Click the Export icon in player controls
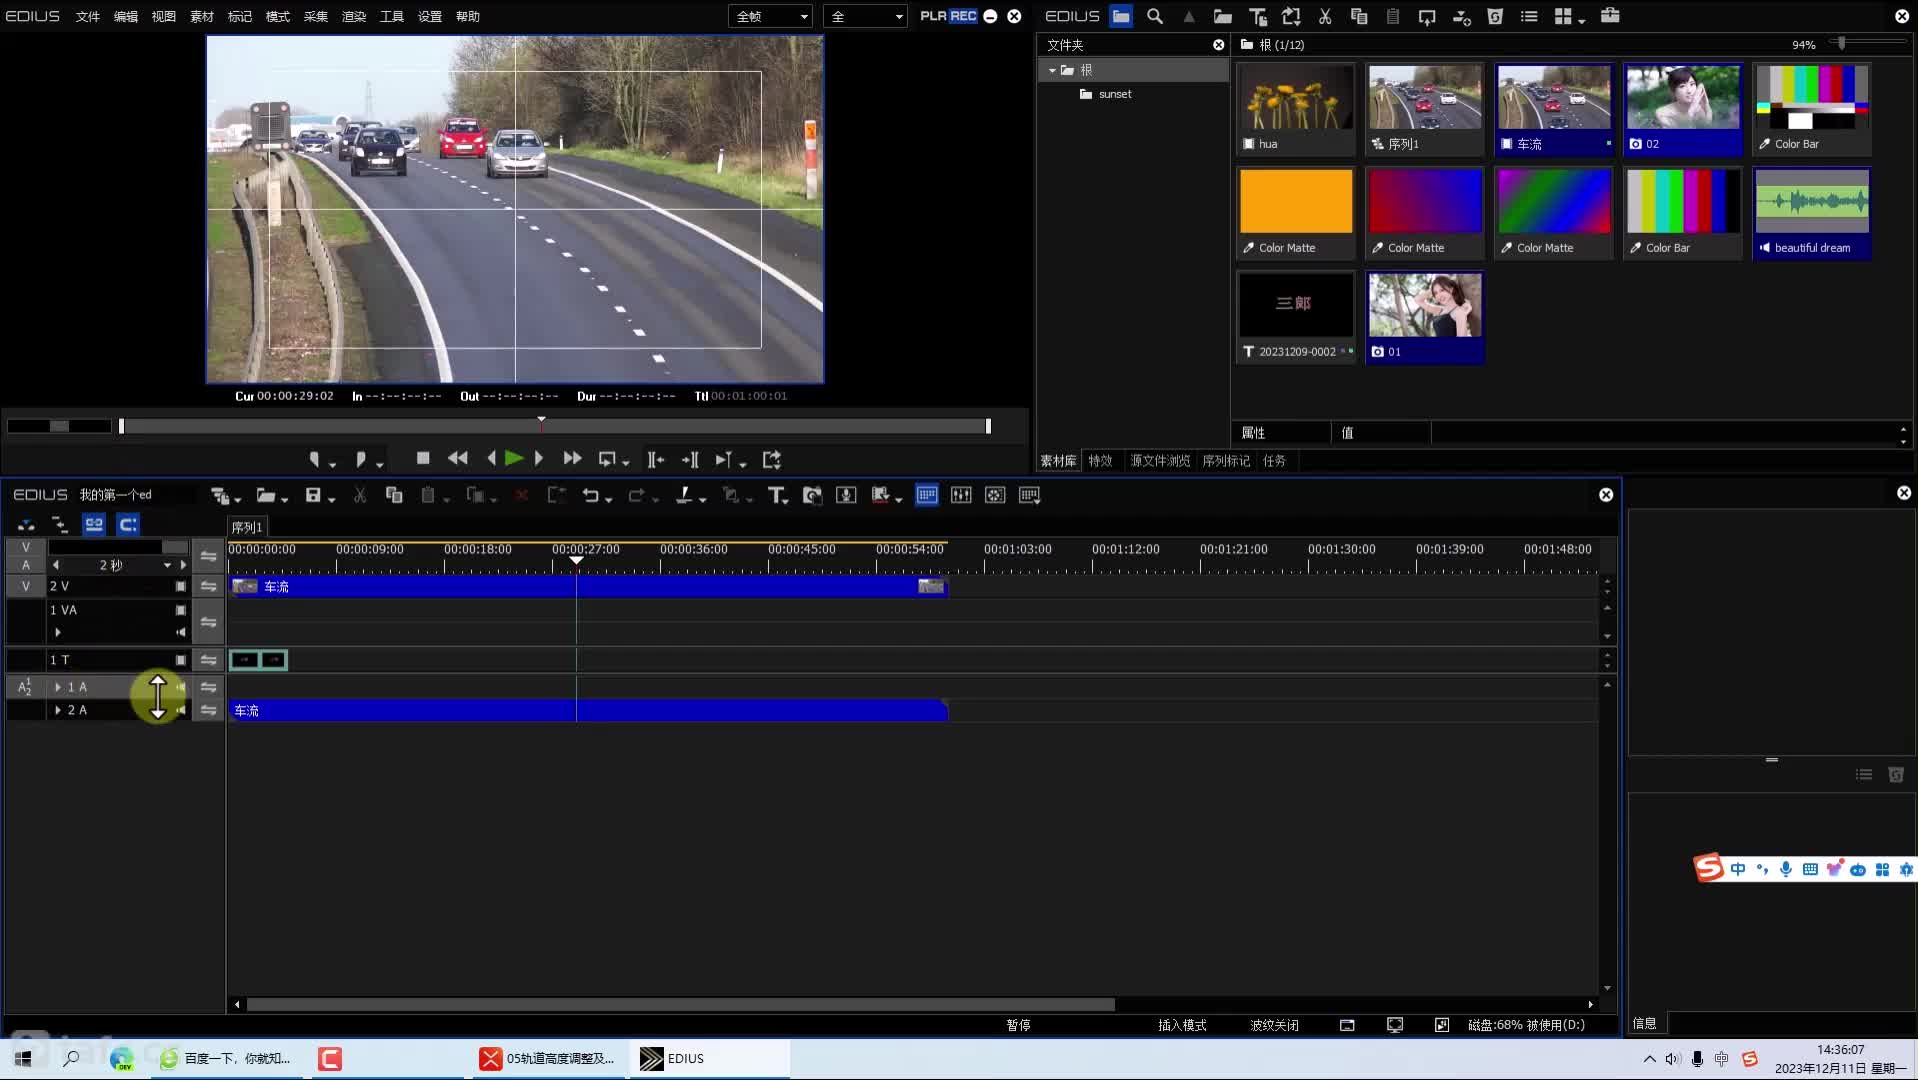The height and width of the screenshot is (1080, 1918). [x=772, y=459]
